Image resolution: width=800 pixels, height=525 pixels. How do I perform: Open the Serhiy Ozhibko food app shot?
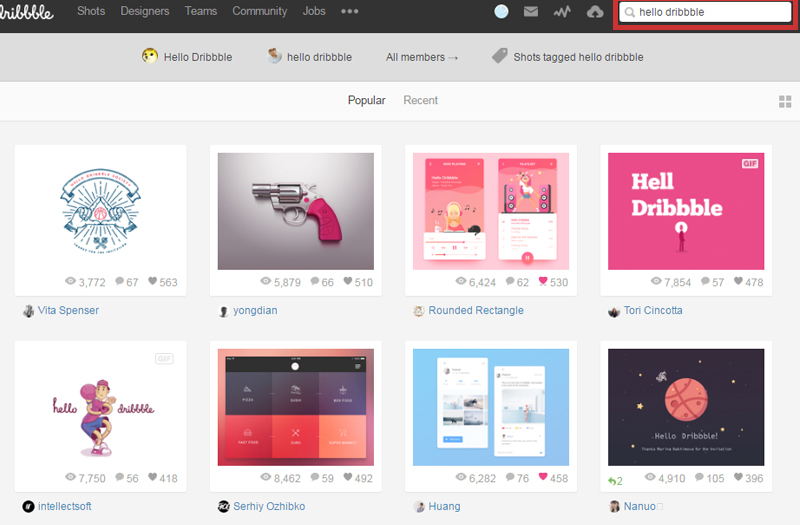tap(296, 407)
